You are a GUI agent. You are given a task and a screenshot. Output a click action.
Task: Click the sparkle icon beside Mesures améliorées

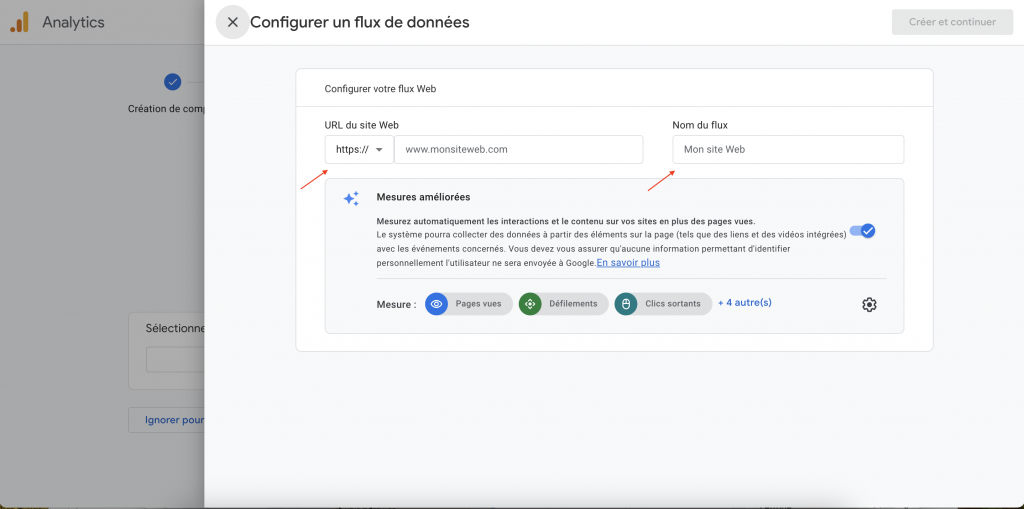tap(351, 199)
